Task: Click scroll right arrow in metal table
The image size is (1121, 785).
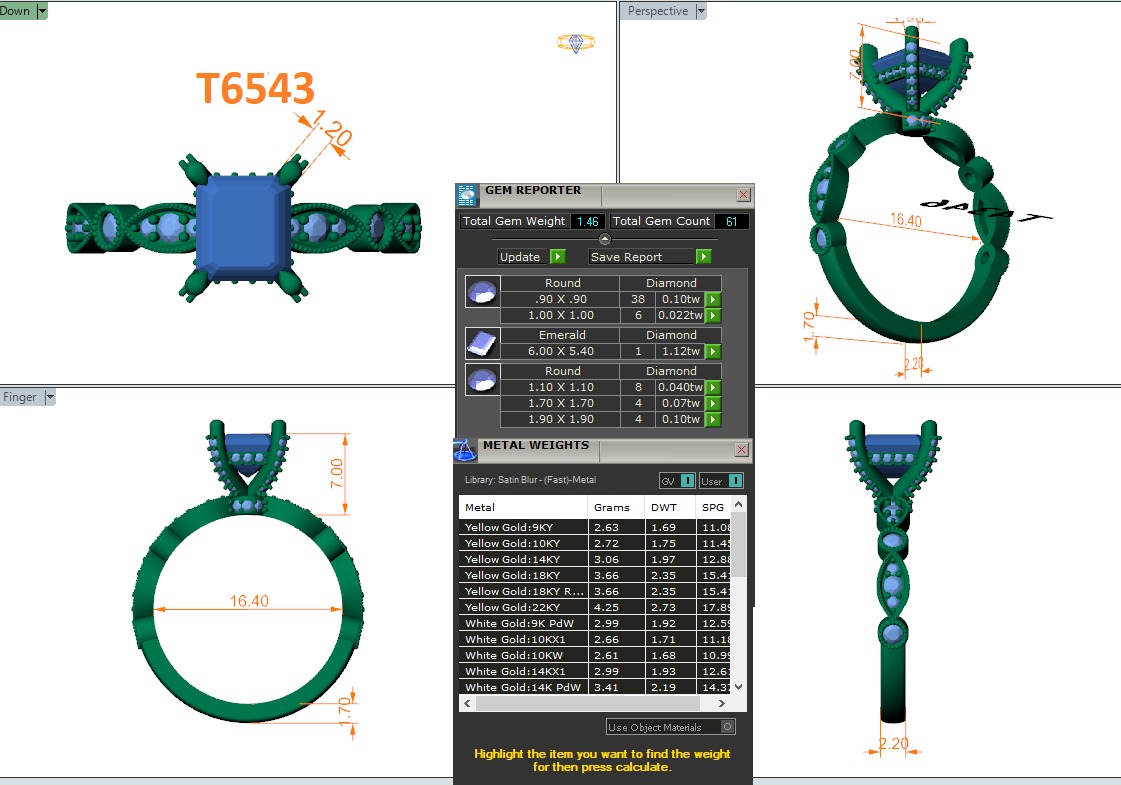Action: tap(721, 703)
